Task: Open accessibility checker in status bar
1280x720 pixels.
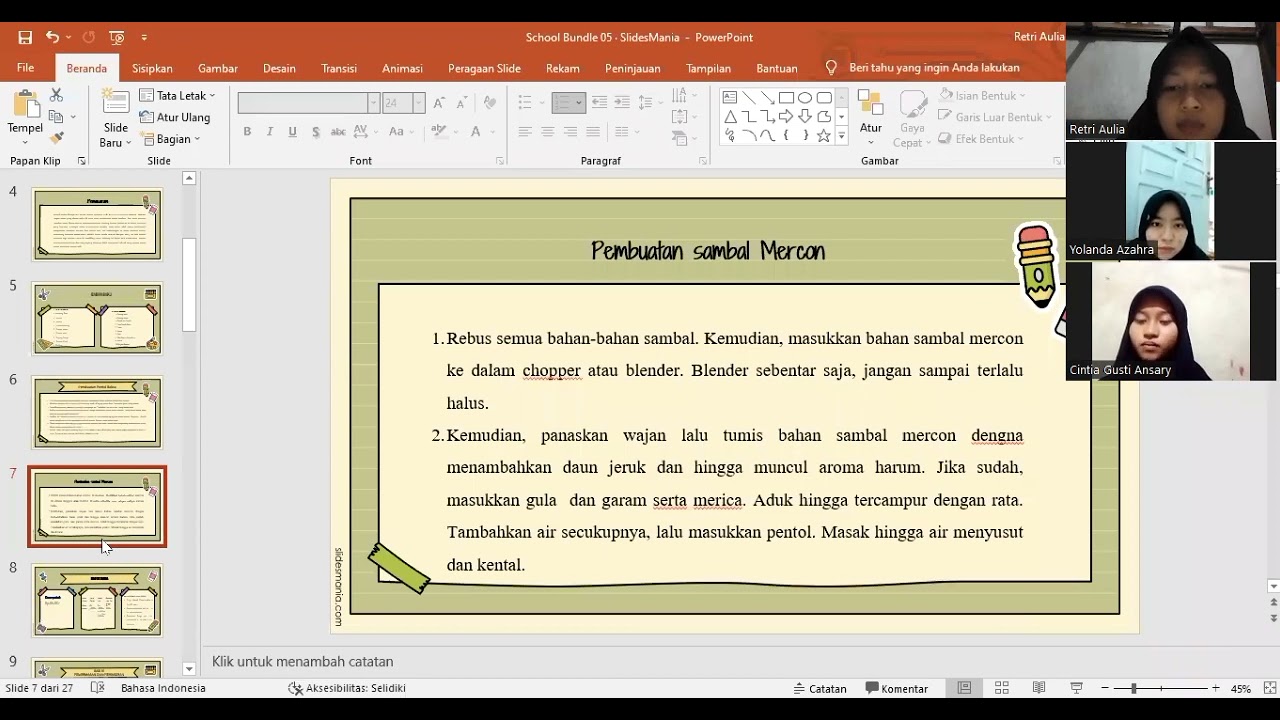Action: [x=346, y=688]
